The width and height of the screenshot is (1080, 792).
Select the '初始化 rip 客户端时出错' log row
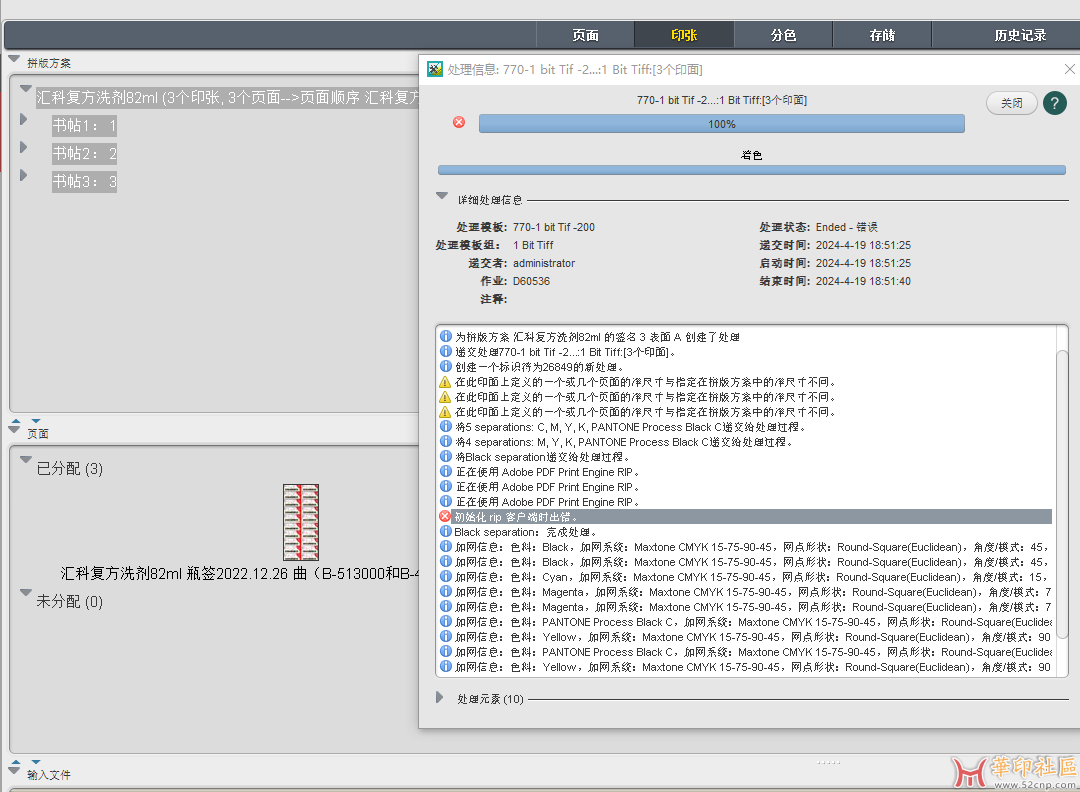click(745, 517)
